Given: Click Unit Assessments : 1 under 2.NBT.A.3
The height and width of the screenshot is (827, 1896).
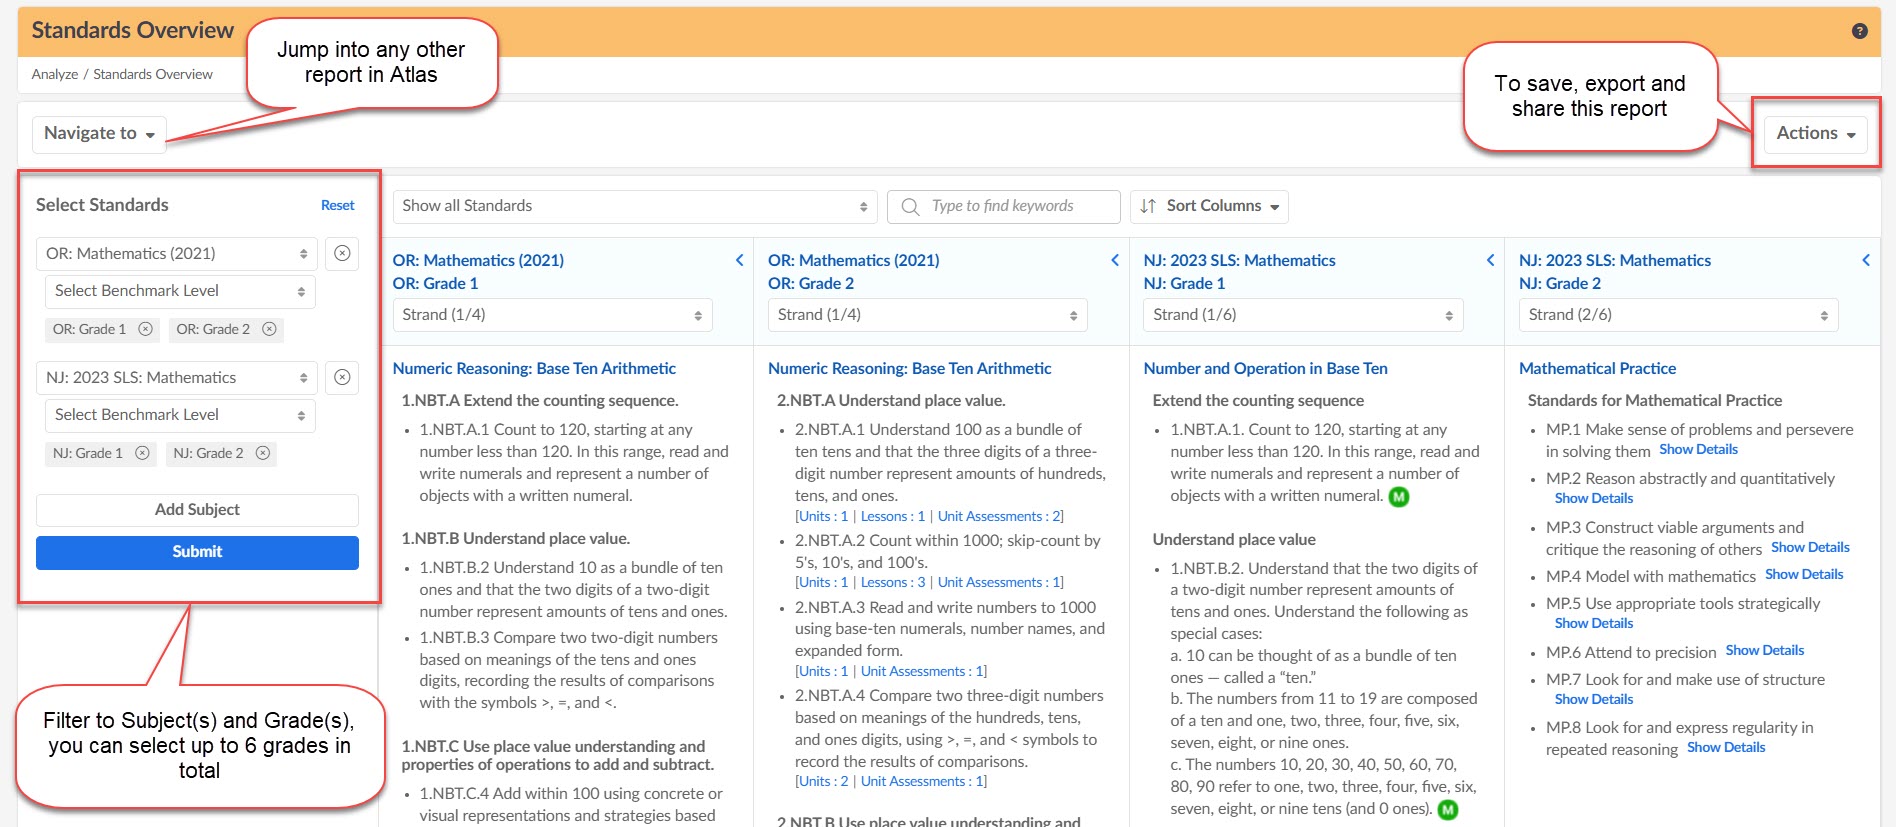Looking at the screenshot, I should [x=922, y=672].
